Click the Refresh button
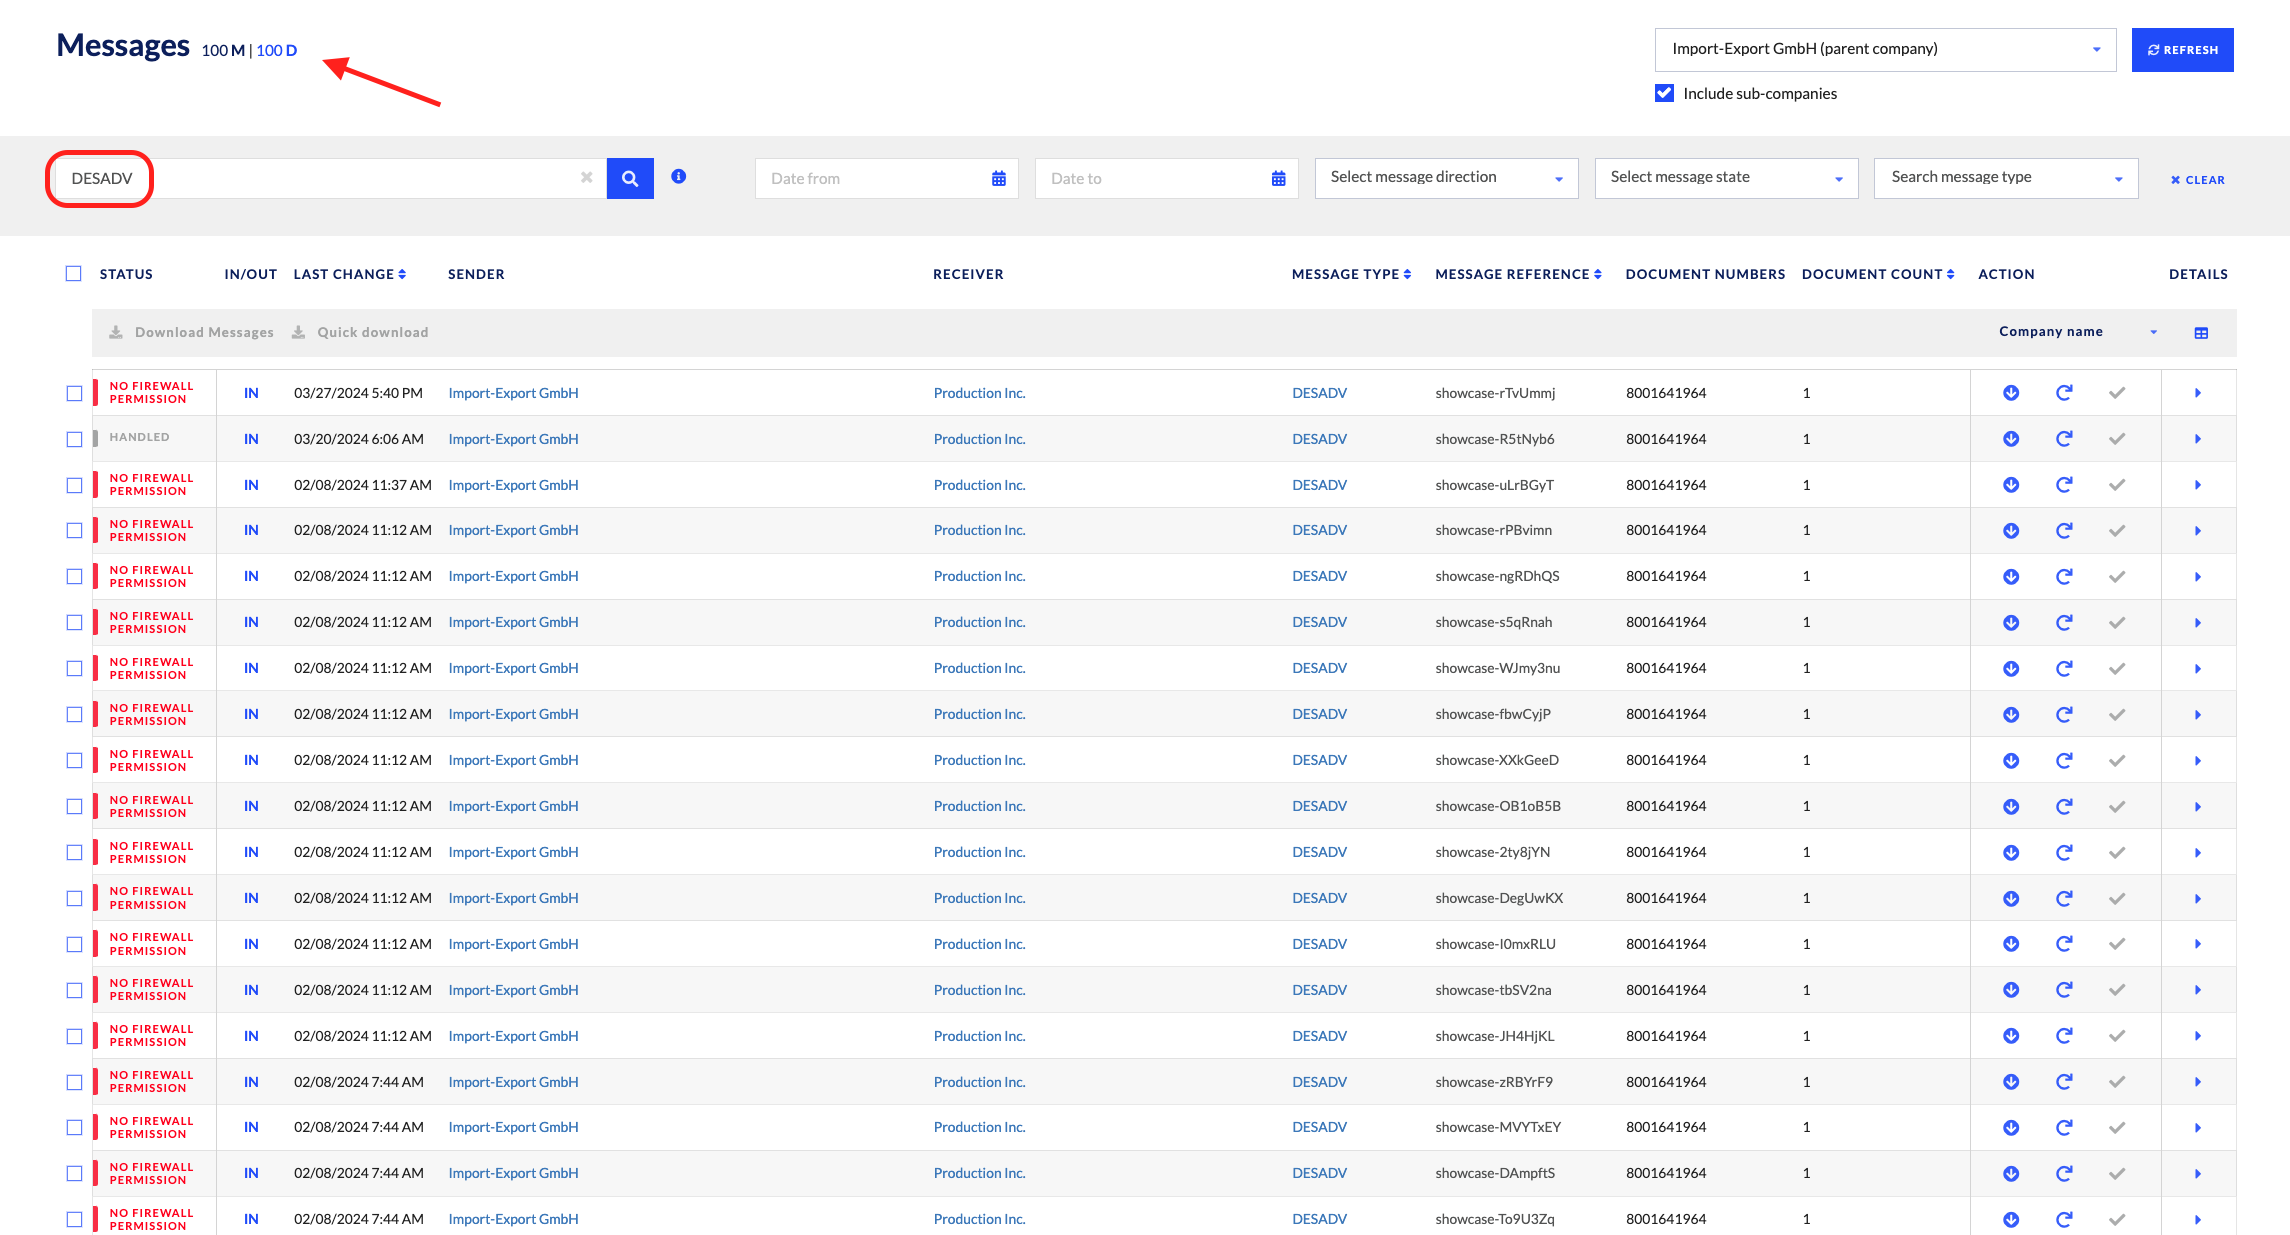This screenshot has height=1235, width=2290. coord(2182,50)
